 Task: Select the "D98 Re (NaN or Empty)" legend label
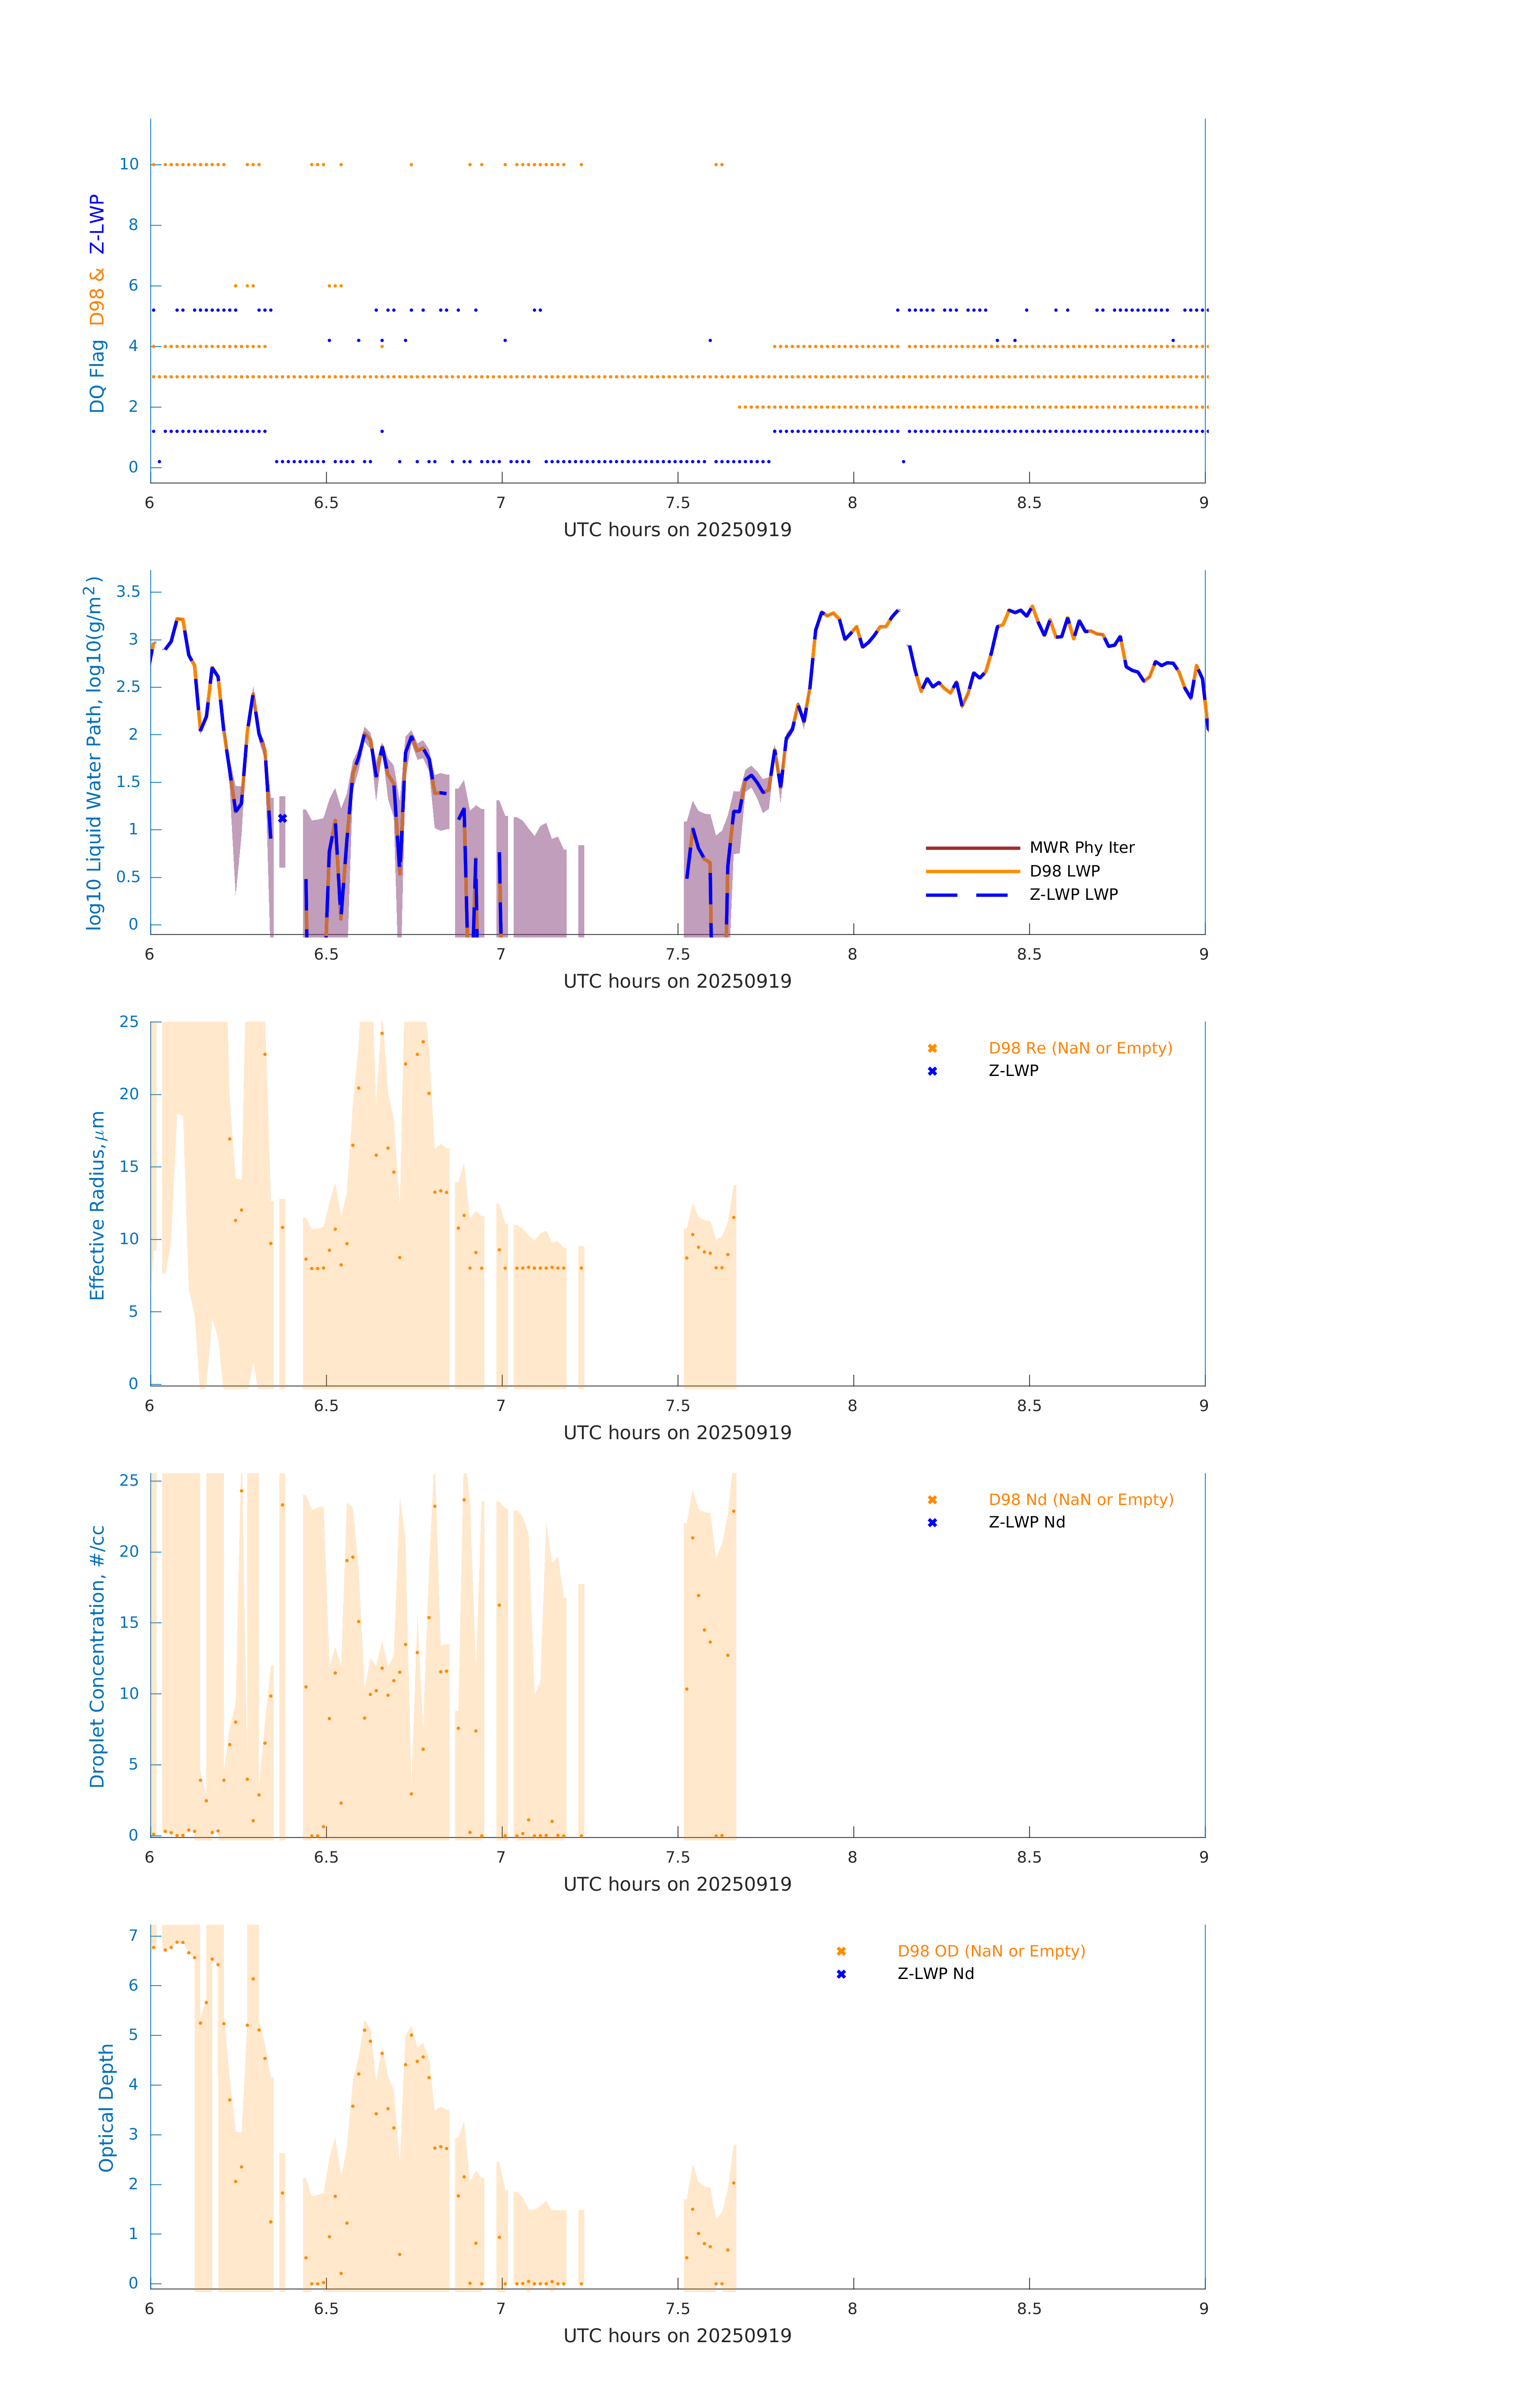tap(1080, 1049)
